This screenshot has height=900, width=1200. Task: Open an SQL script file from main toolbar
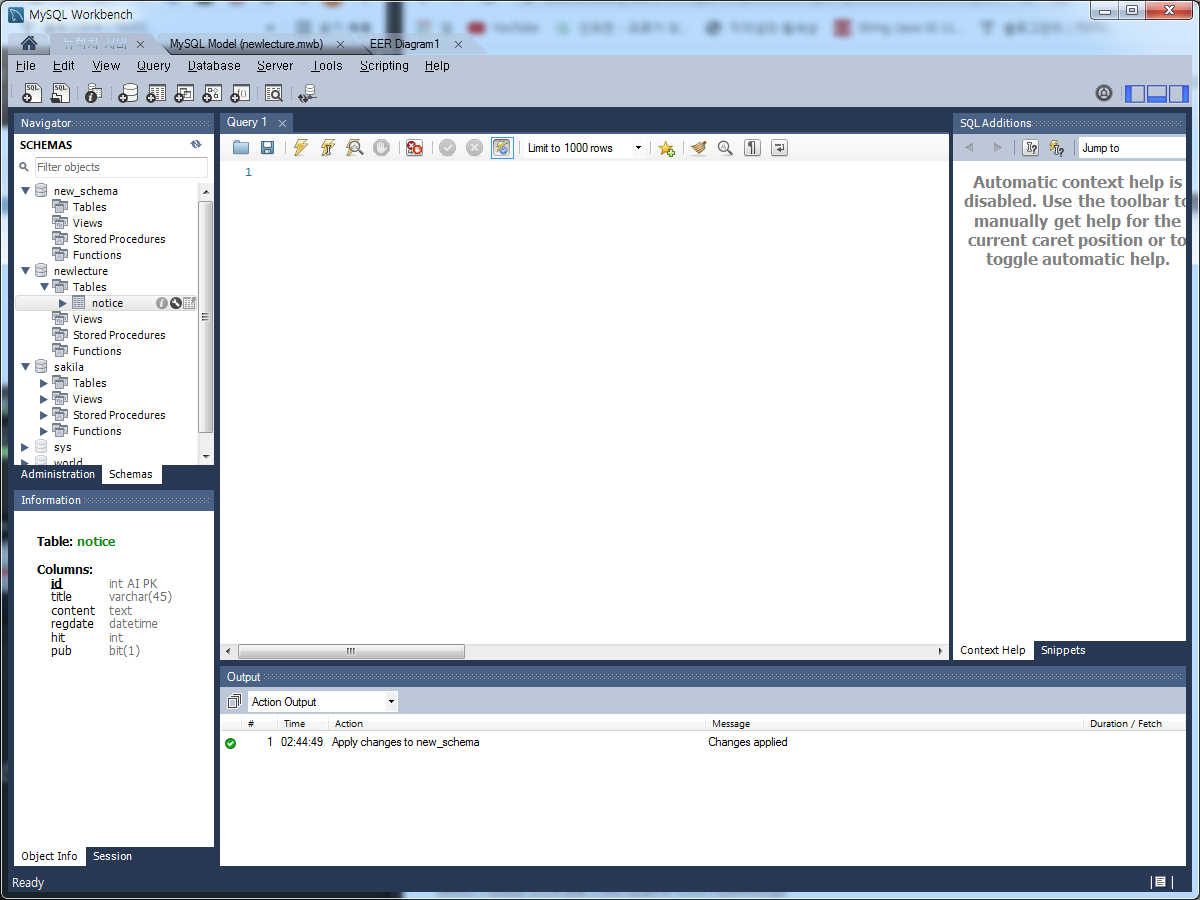point(61,93)
